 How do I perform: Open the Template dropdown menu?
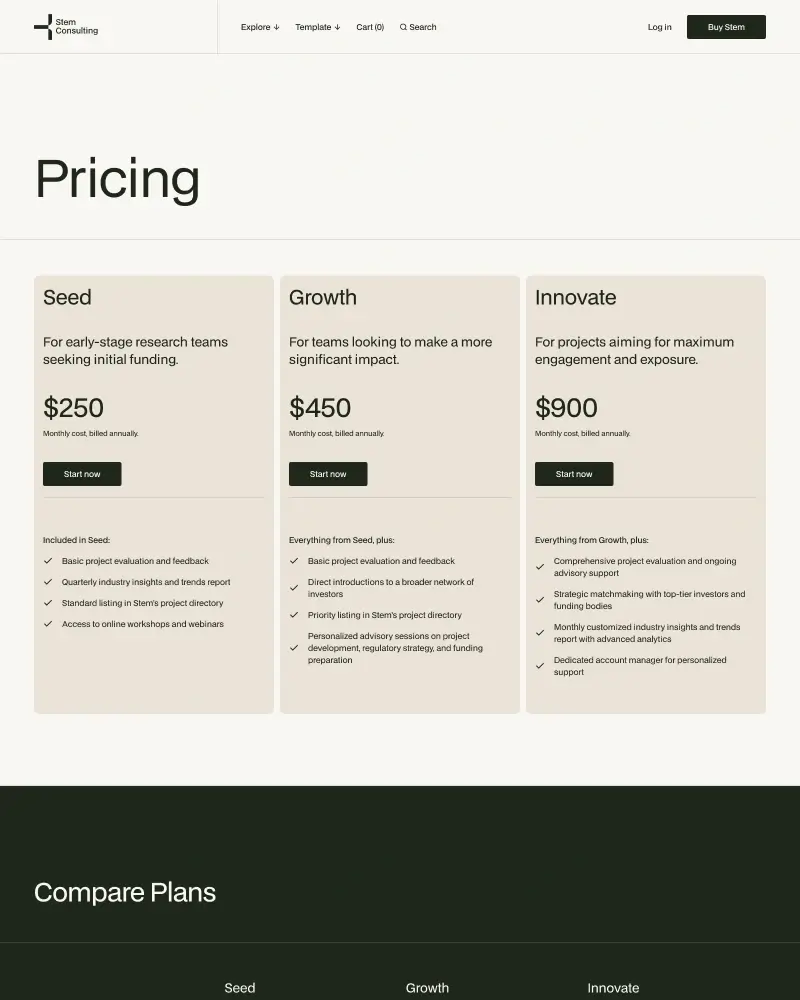tap(317, 27)
